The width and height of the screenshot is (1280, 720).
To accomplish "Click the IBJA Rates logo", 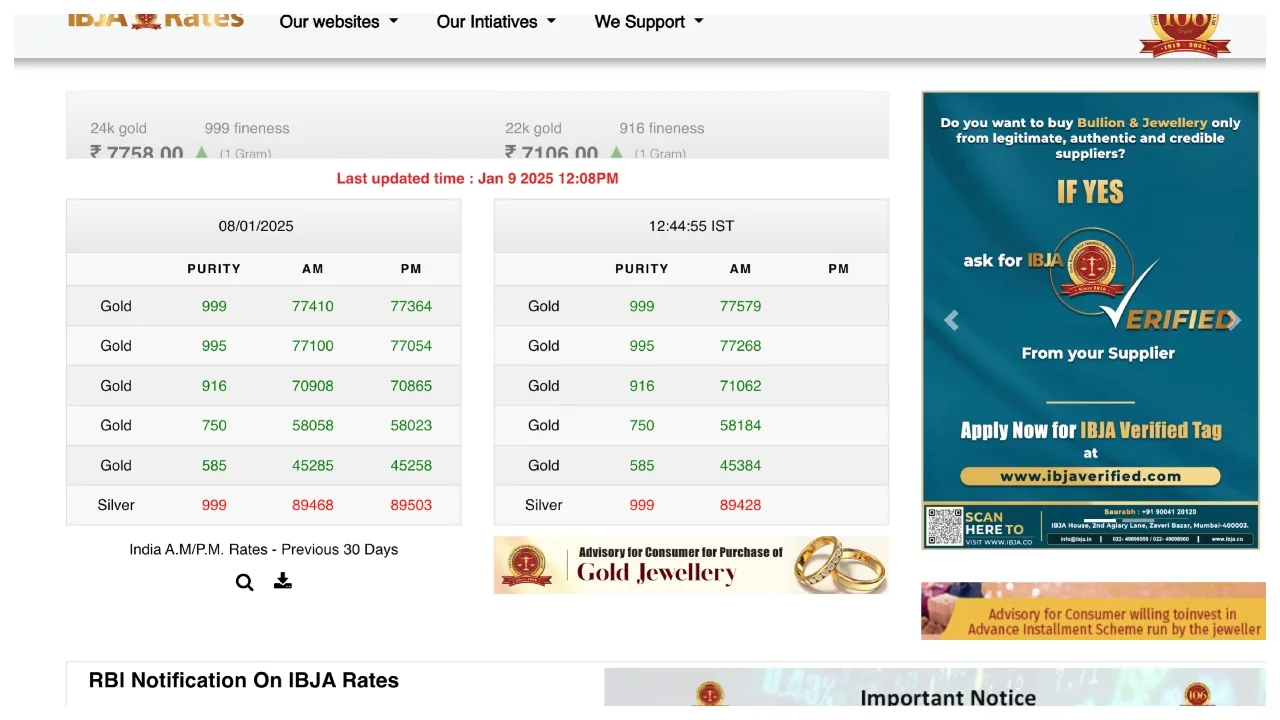I will 156,19.
